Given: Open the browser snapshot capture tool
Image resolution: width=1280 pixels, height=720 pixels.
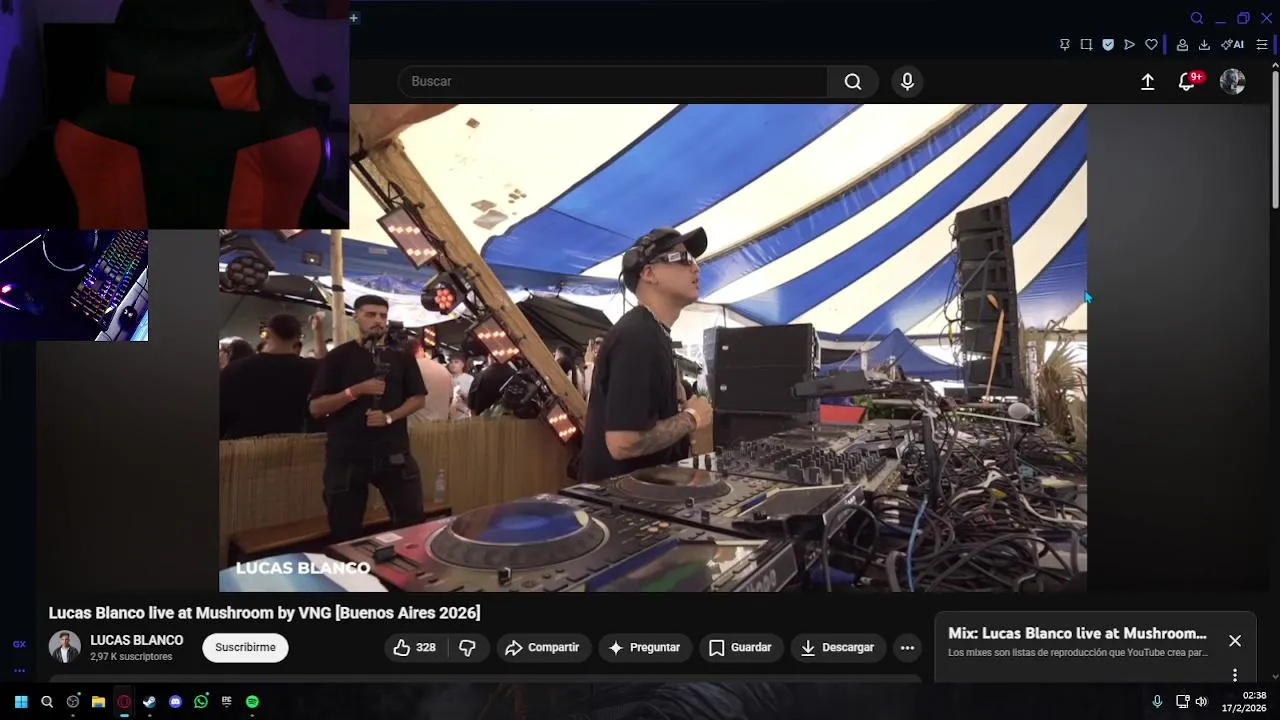Looking at the screenshot, I should (x=1086, y=45).
